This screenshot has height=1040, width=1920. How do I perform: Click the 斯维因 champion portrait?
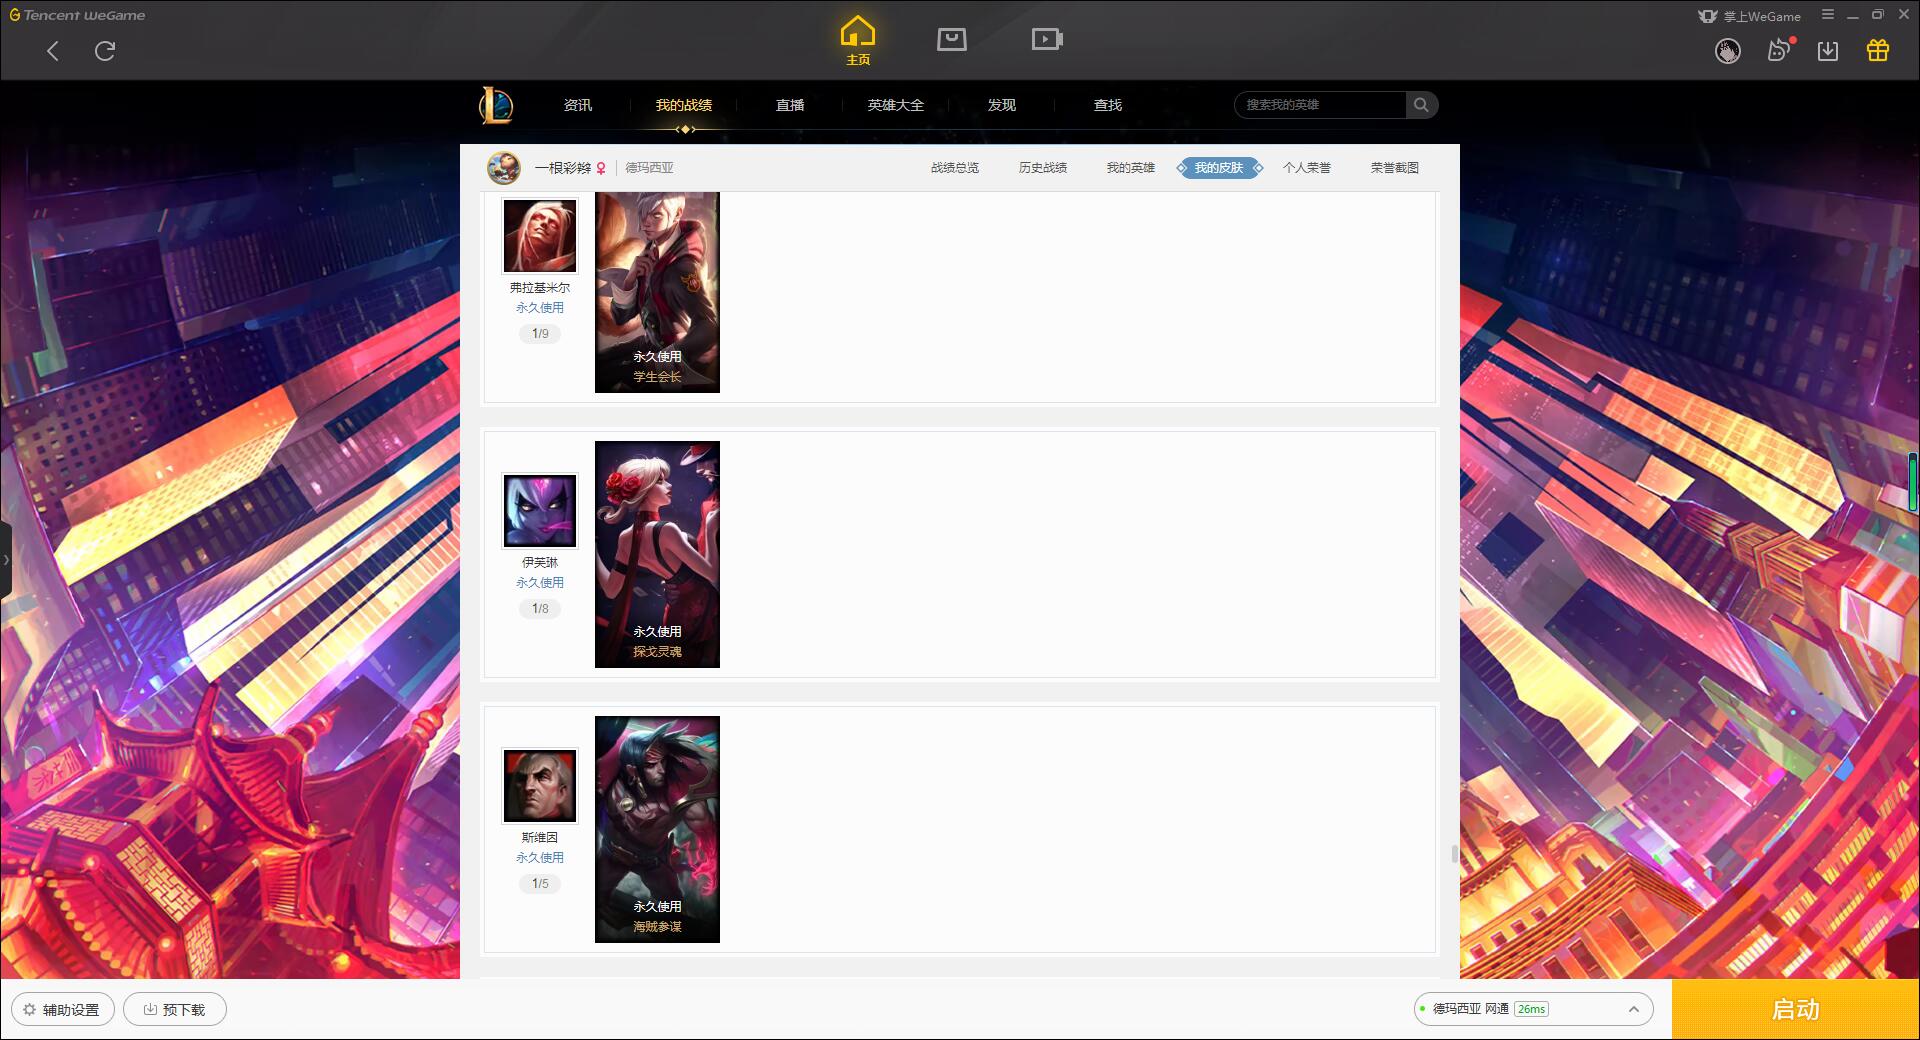pyautogui.click(x=540, y=786)
